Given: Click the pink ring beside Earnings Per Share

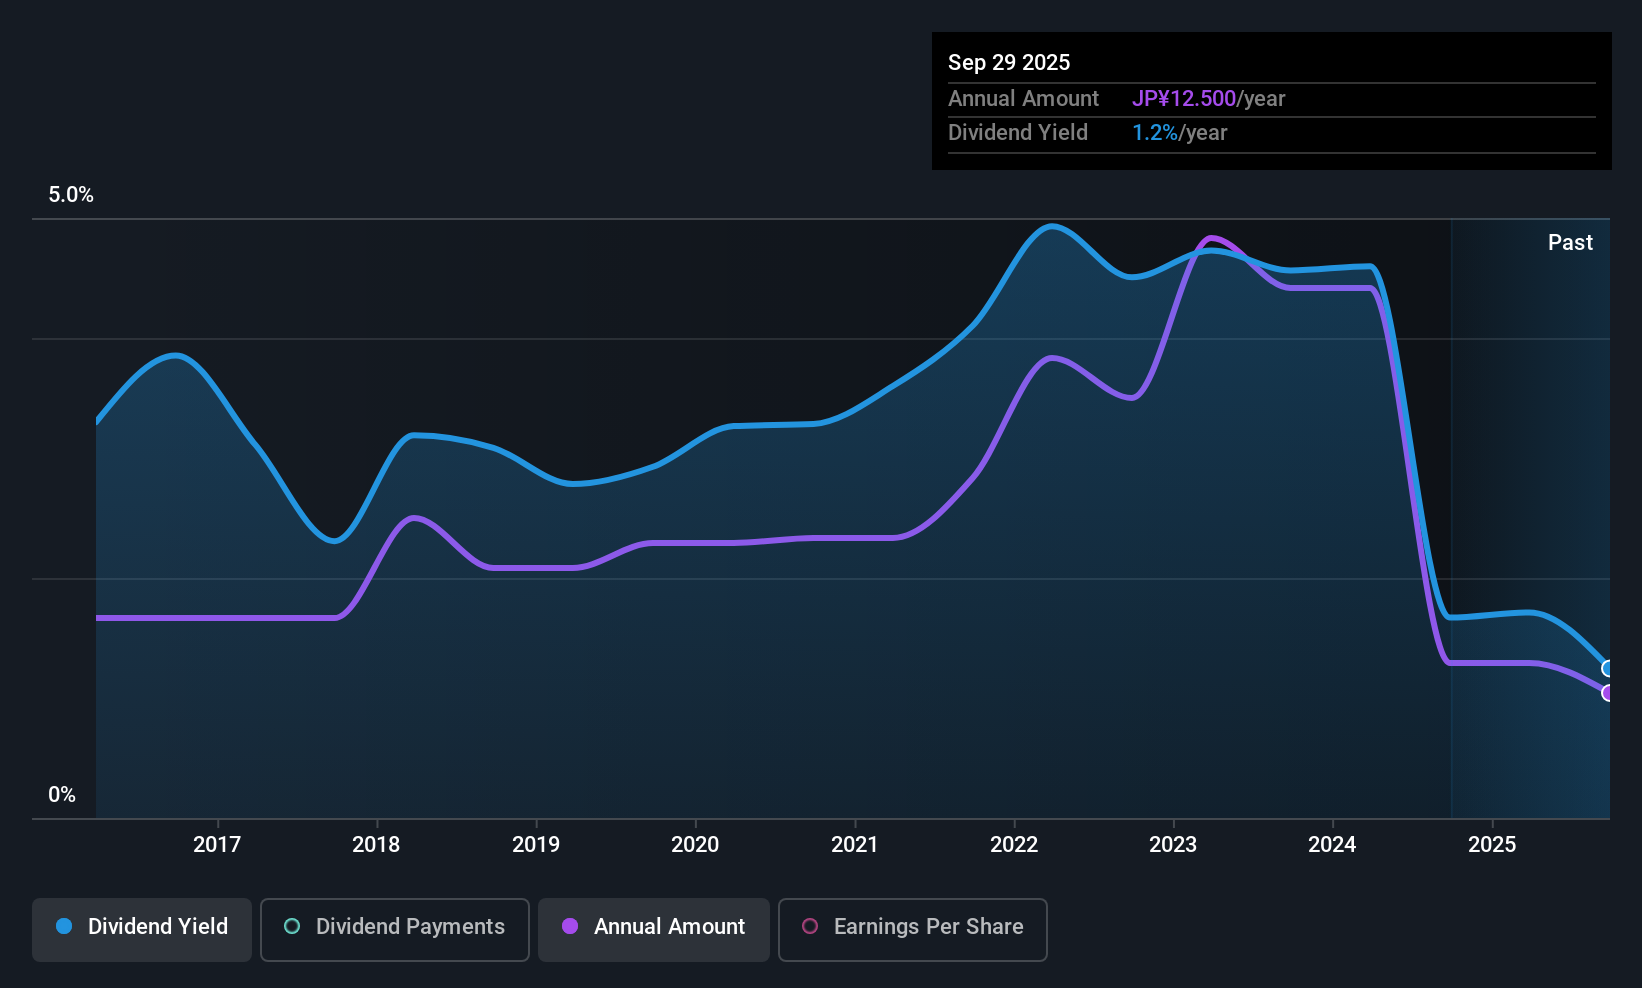Looking at the screenshot, I should [810, 927].
